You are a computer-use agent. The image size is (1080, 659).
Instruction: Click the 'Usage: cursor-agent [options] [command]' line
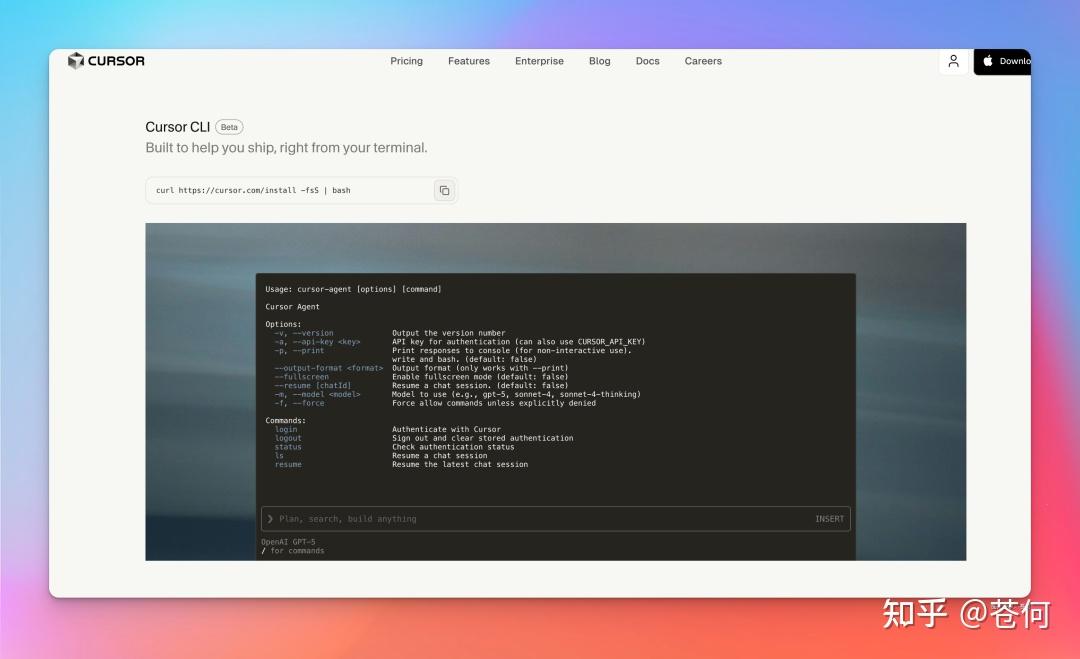[353, 289]
